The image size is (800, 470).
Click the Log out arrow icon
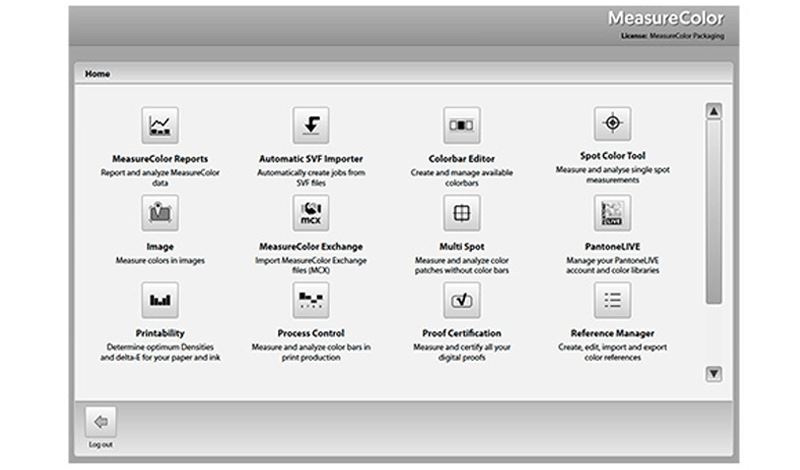101,422
